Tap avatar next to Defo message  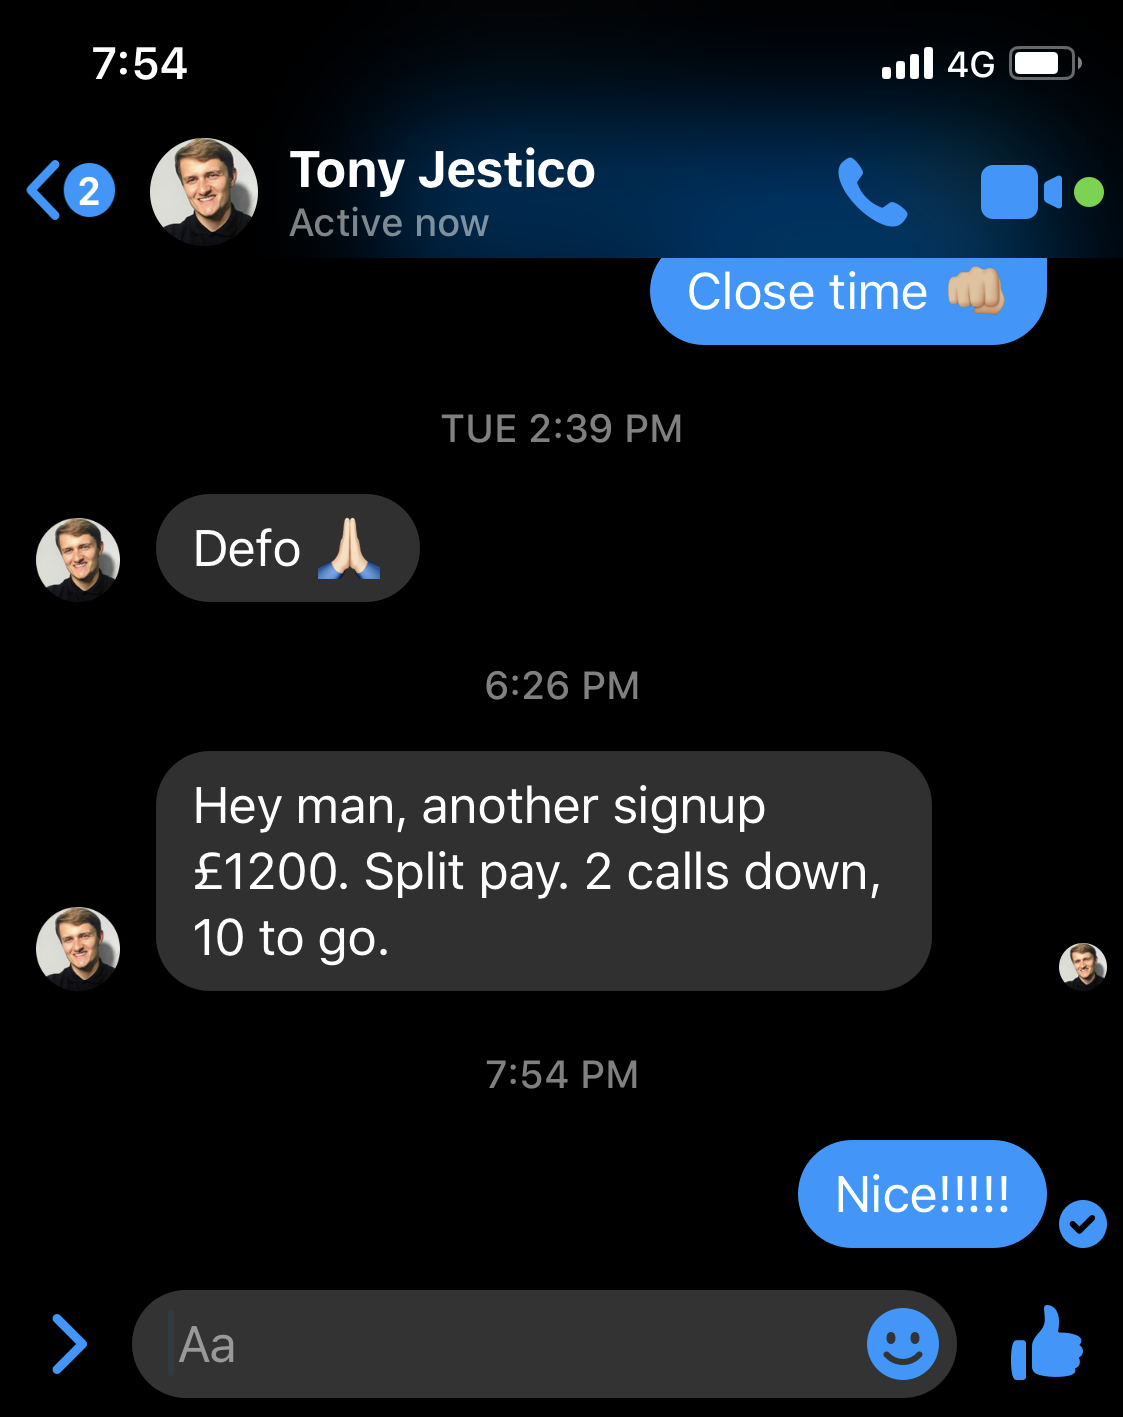78,559
